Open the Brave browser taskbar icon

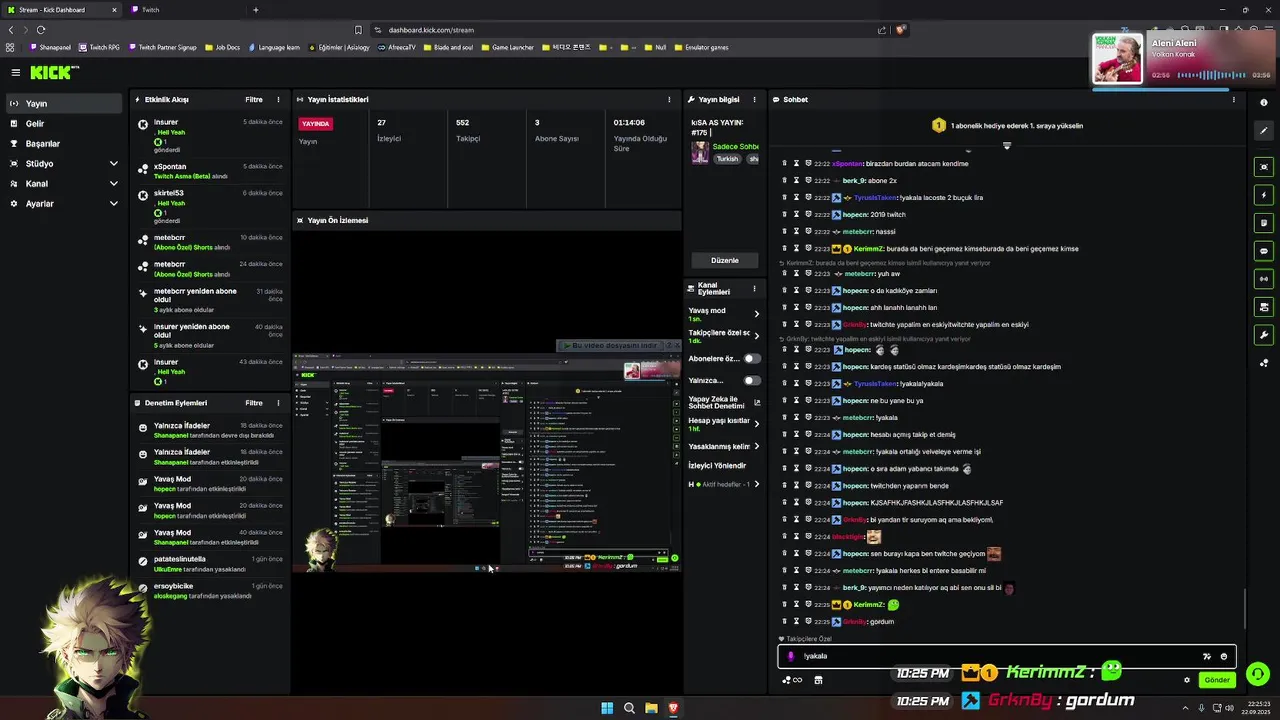[x=673, y=708]
